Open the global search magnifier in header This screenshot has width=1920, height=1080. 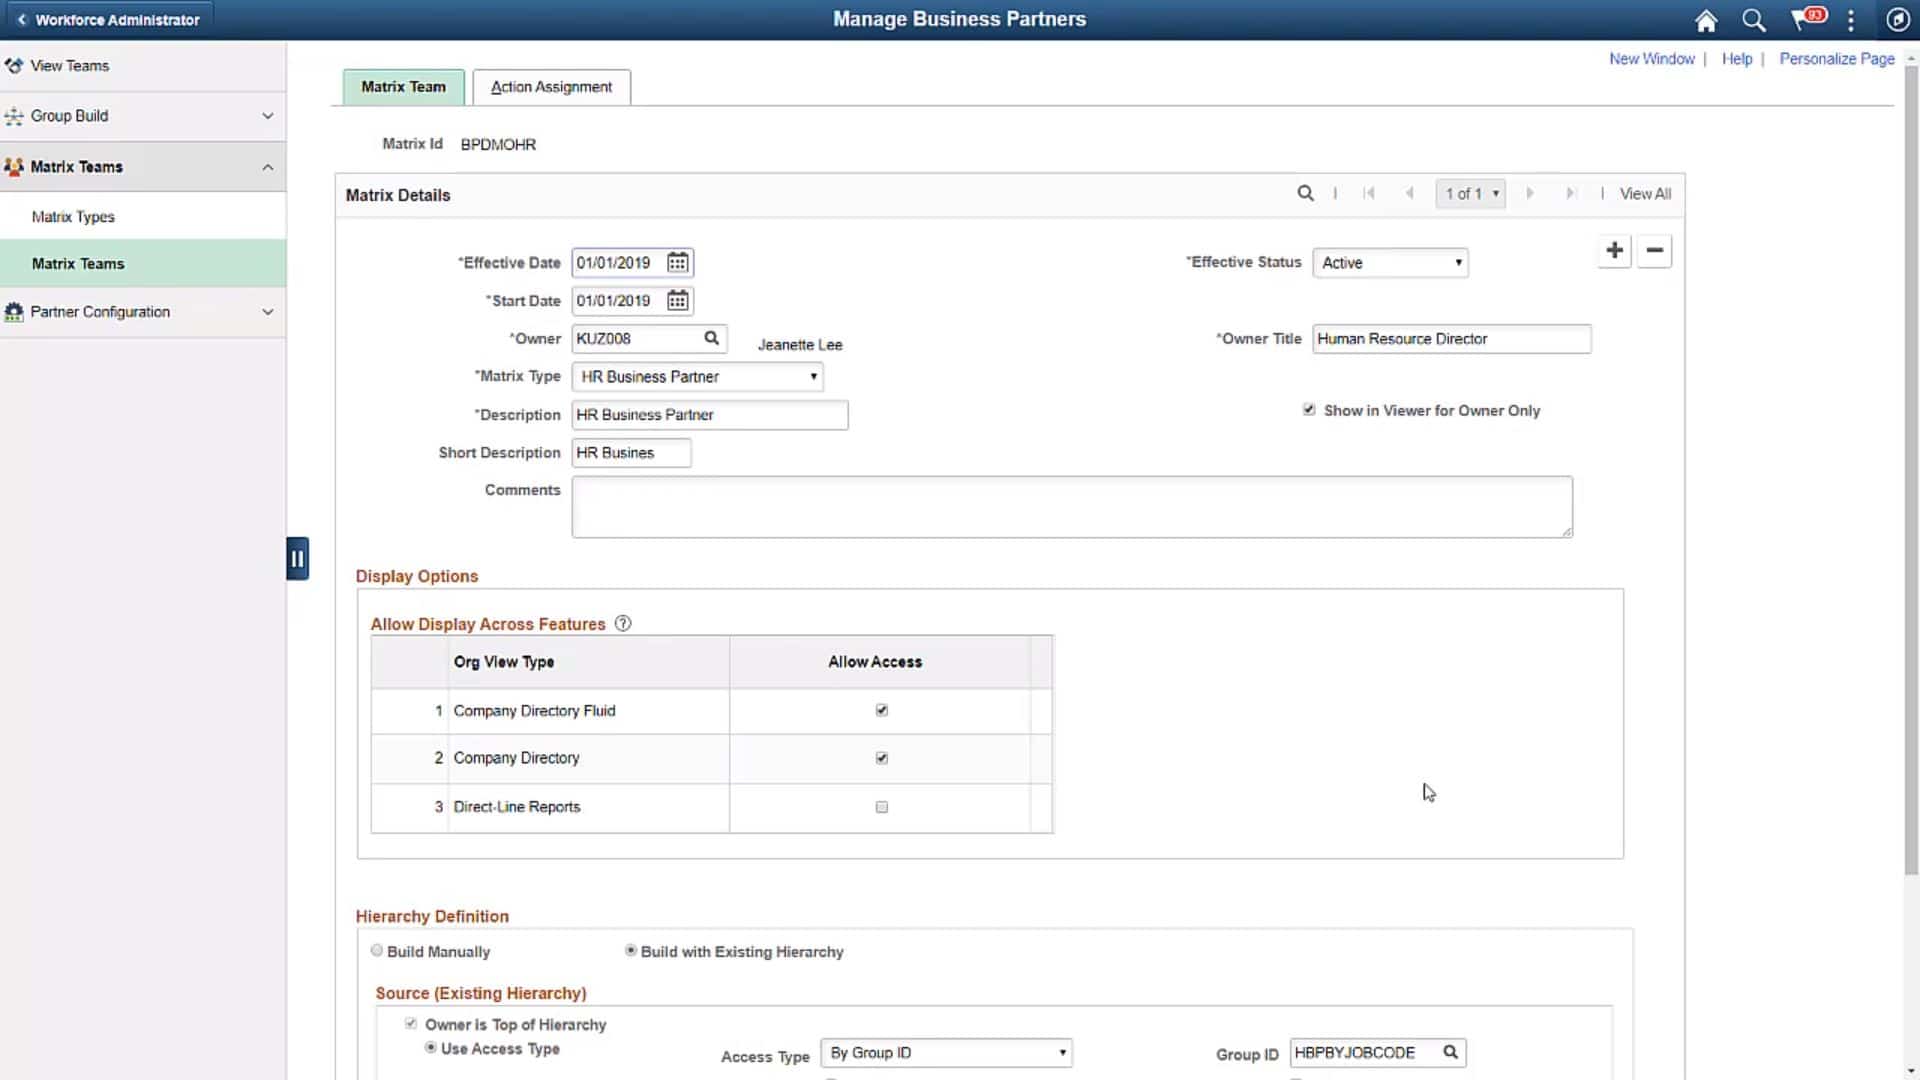(1753, 20)
